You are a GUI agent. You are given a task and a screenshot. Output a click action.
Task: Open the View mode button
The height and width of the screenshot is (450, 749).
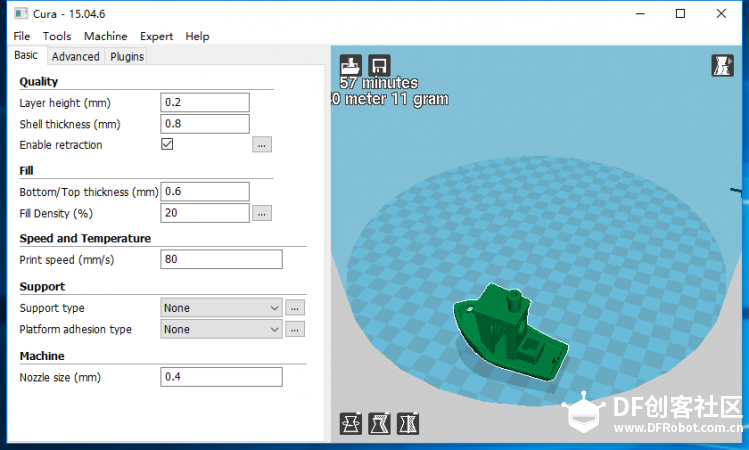pyautogui.click(x=722, y=65)
